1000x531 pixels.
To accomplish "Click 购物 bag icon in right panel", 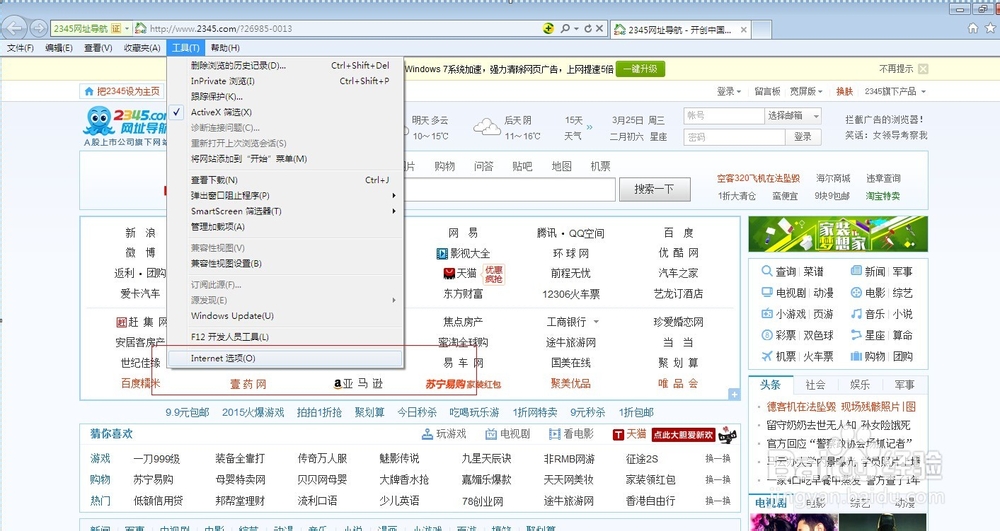I will [856, 356].
